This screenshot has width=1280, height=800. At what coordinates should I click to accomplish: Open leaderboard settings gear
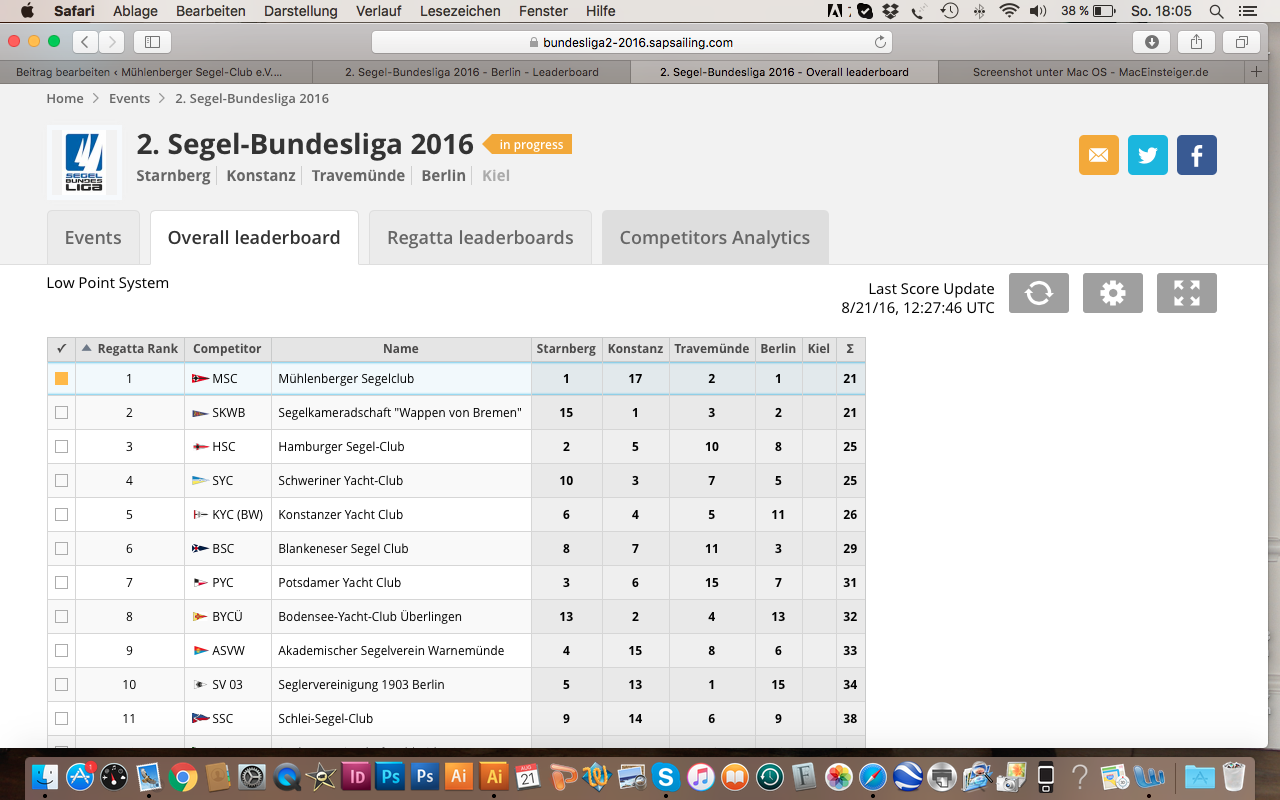click(1112, 293)
